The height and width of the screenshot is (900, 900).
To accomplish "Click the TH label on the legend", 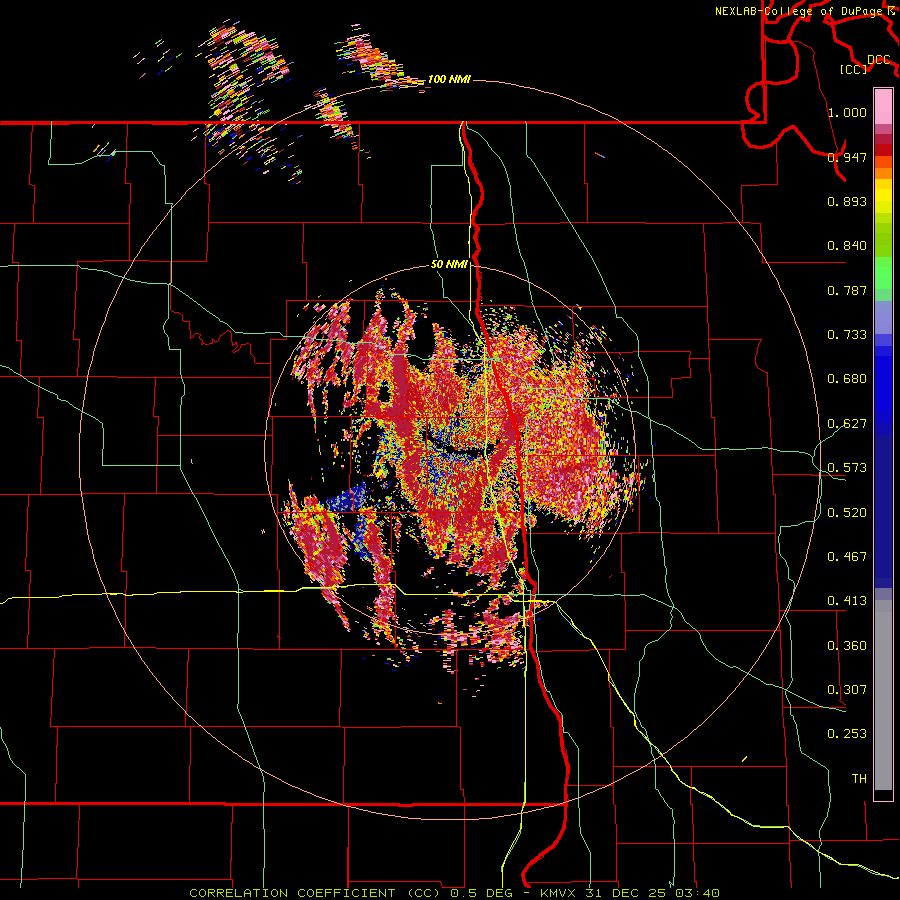I will [x=859, y=778].
